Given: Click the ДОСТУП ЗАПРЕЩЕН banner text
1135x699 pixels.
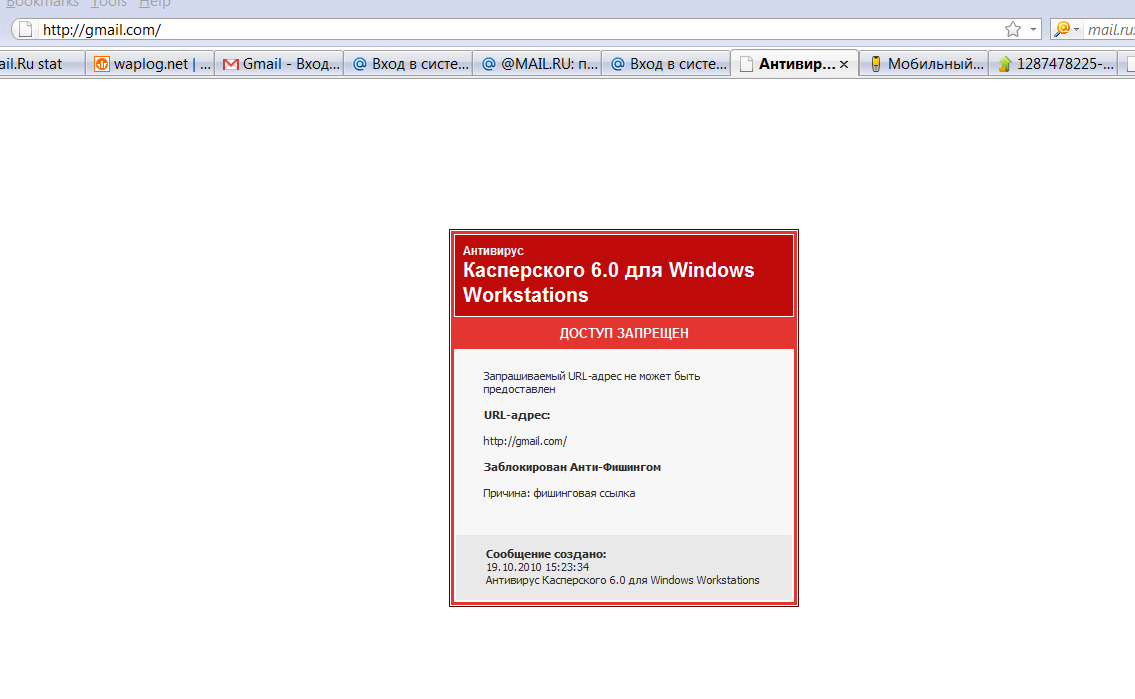Looking at the screenshot, I should tap(624, 333).
